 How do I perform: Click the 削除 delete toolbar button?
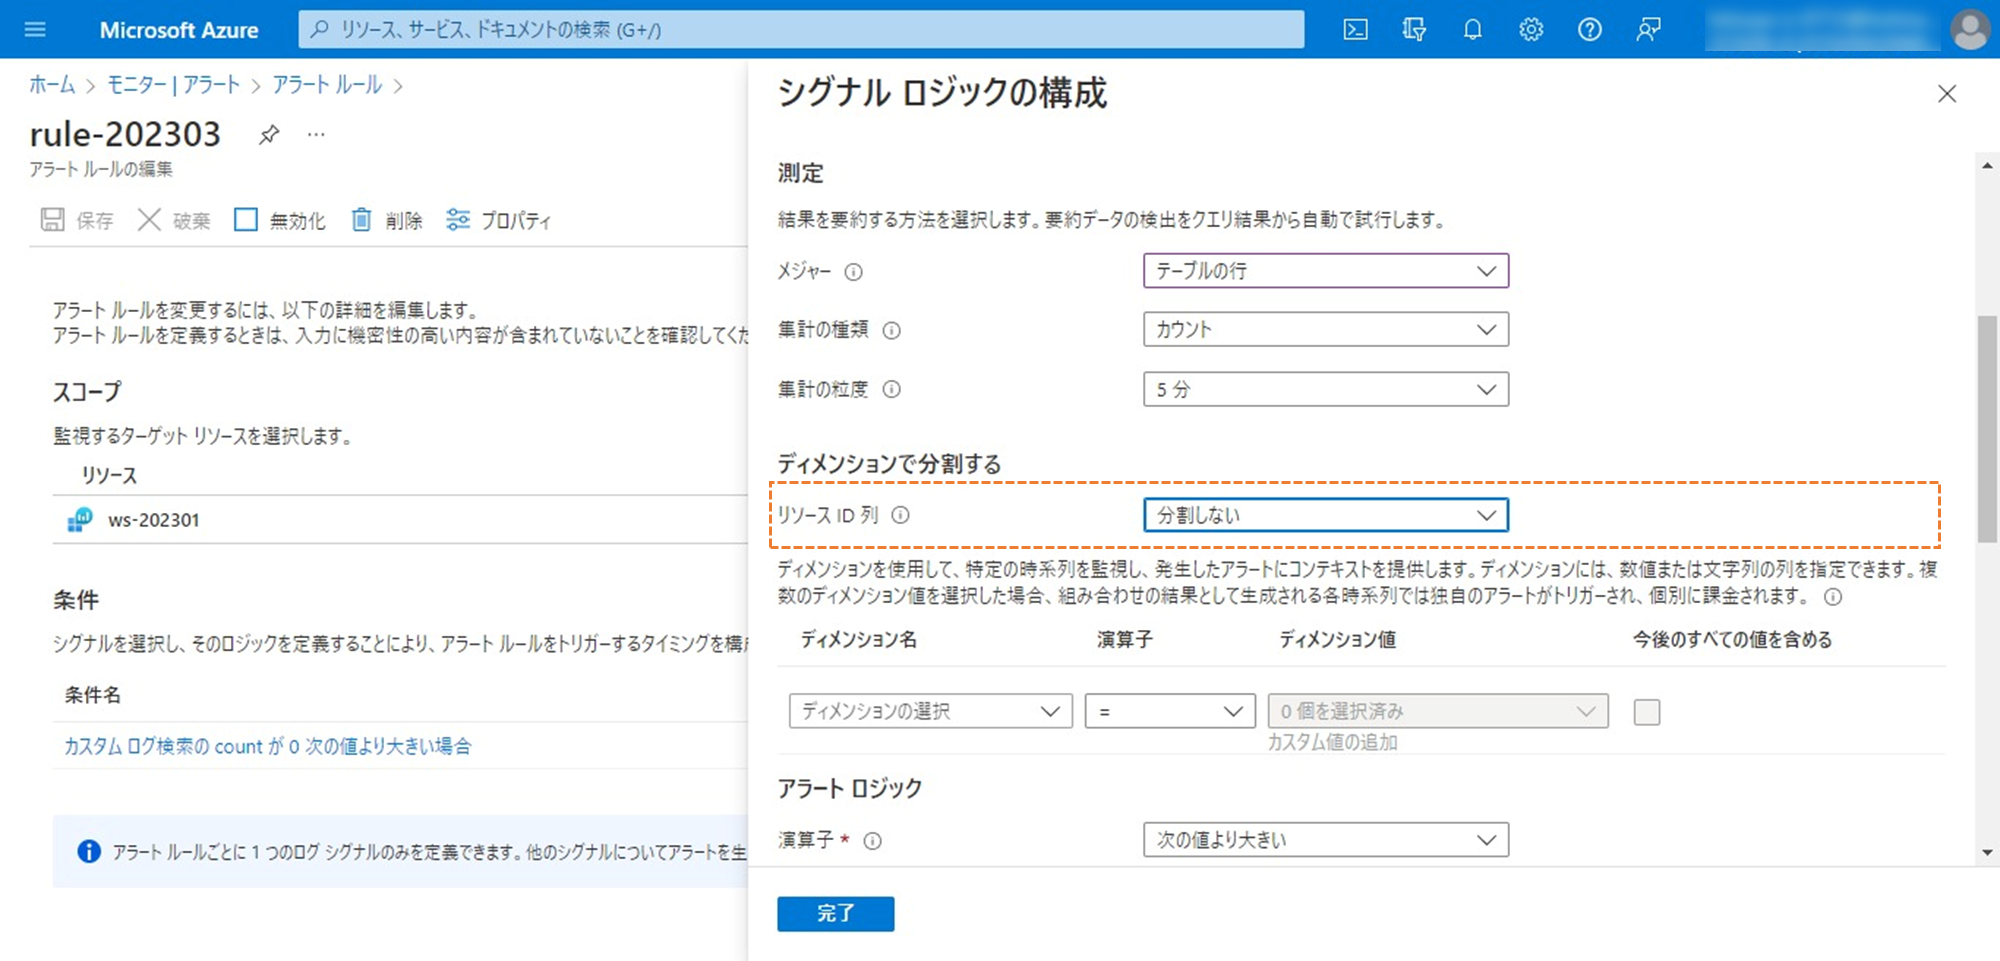point(386,220)
